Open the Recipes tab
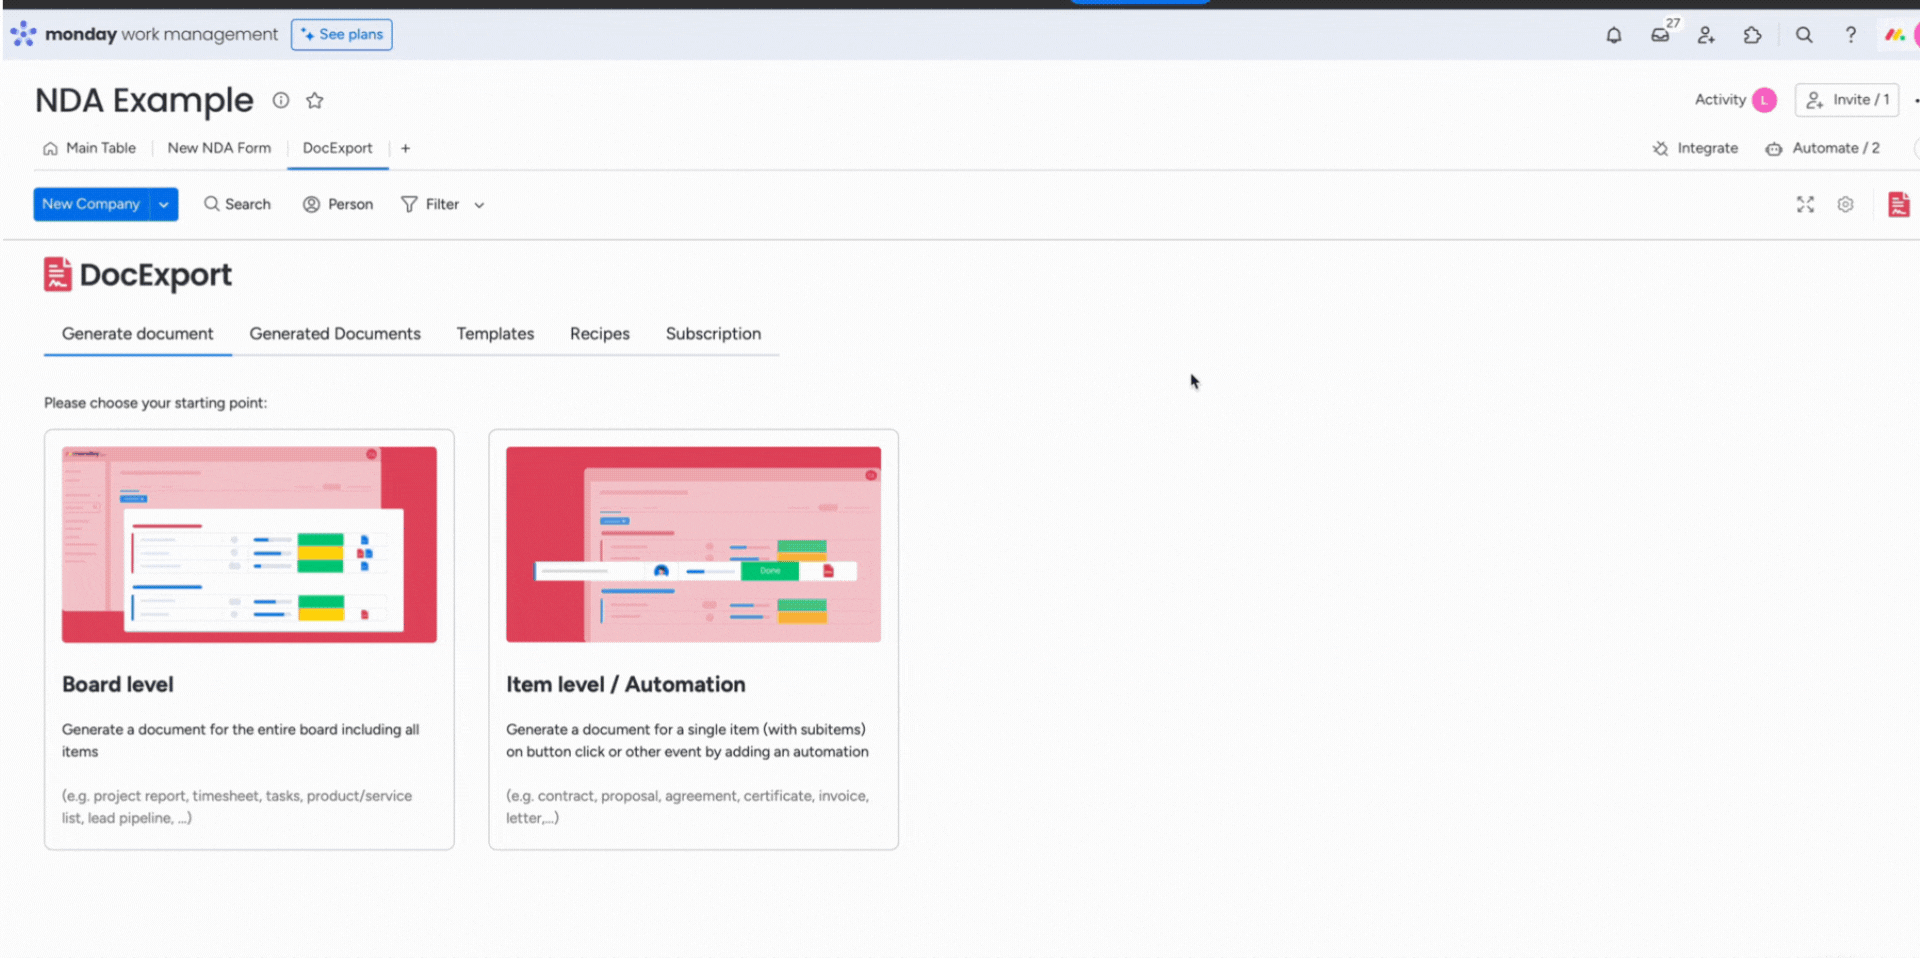Screen dimensions: 1920x958 [600, 334]
